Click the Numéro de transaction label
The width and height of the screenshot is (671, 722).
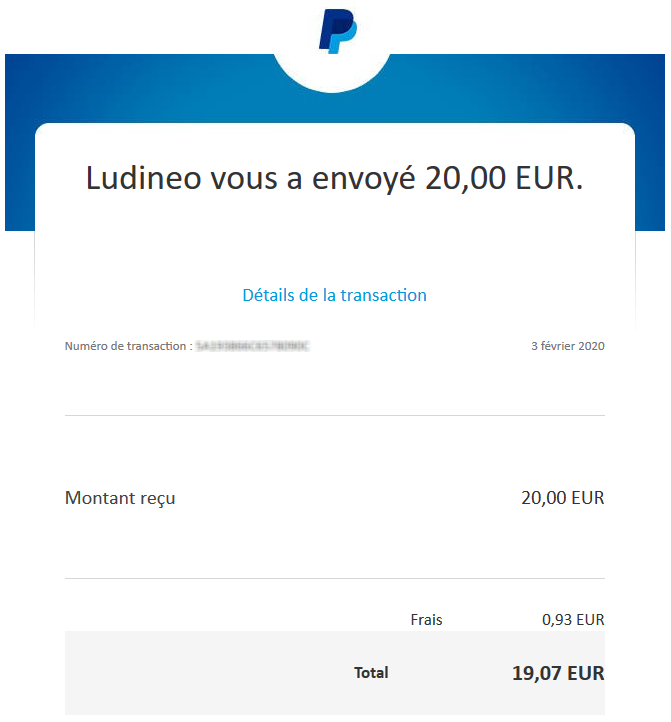coord(127,346)
